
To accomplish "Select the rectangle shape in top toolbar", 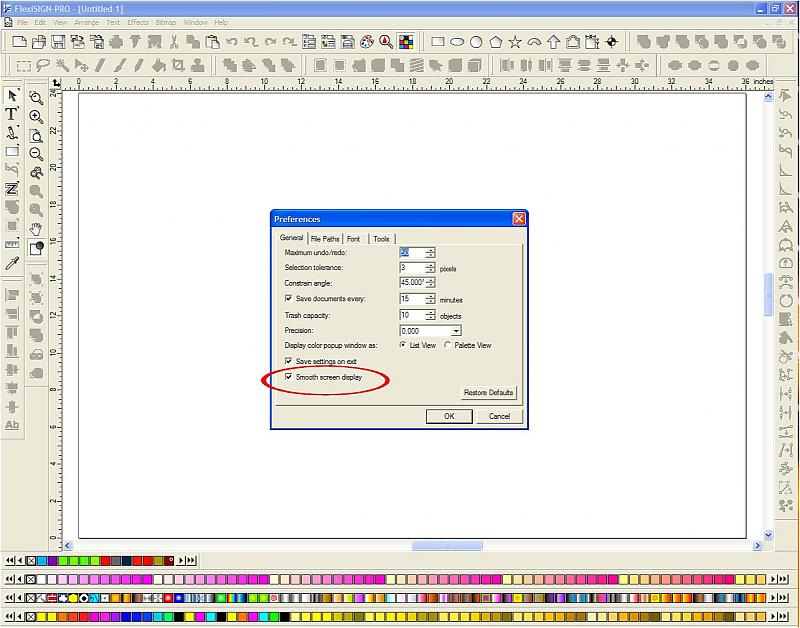I will coord(438,42).
